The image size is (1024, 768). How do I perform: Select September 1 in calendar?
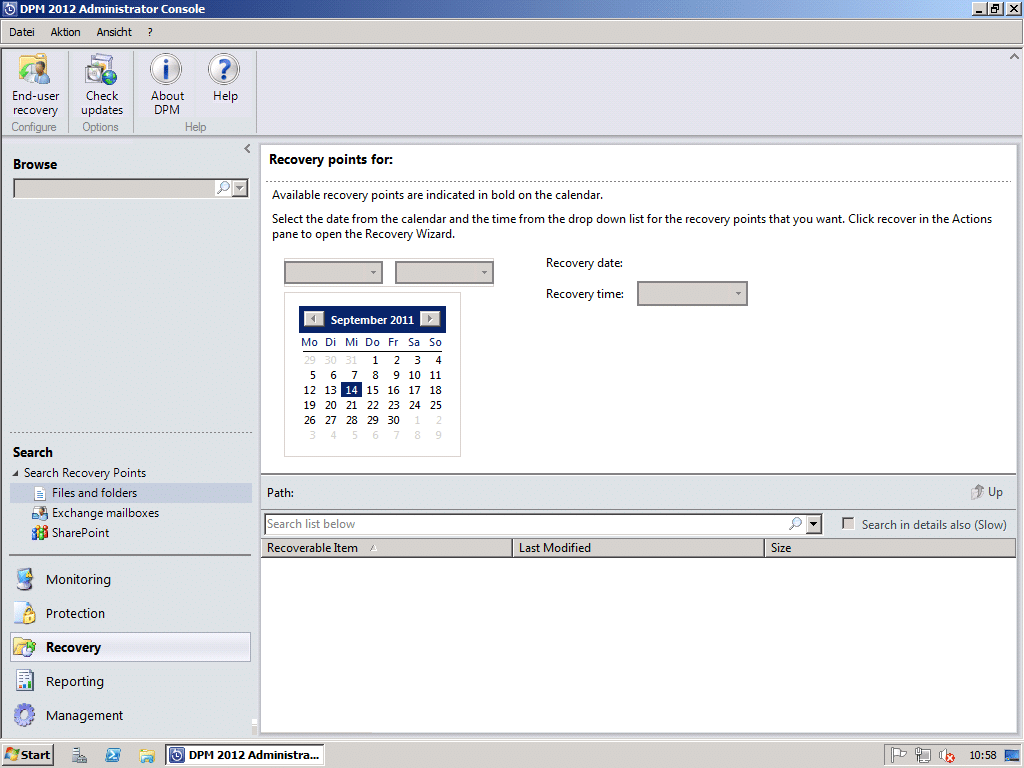pyautogui.click(x=375, y=360)
